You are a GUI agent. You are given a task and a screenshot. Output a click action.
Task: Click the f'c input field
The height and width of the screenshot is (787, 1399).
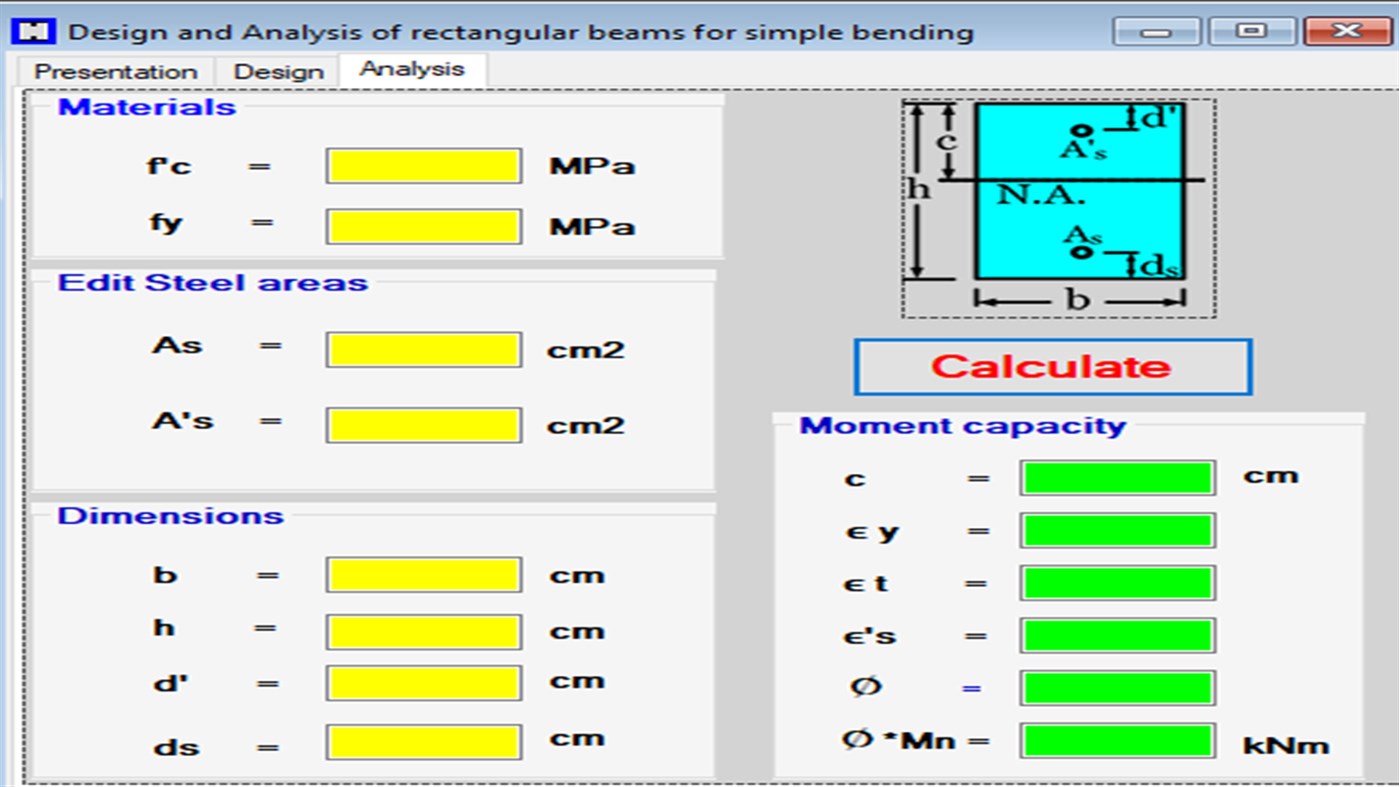[x=422, y=165]
